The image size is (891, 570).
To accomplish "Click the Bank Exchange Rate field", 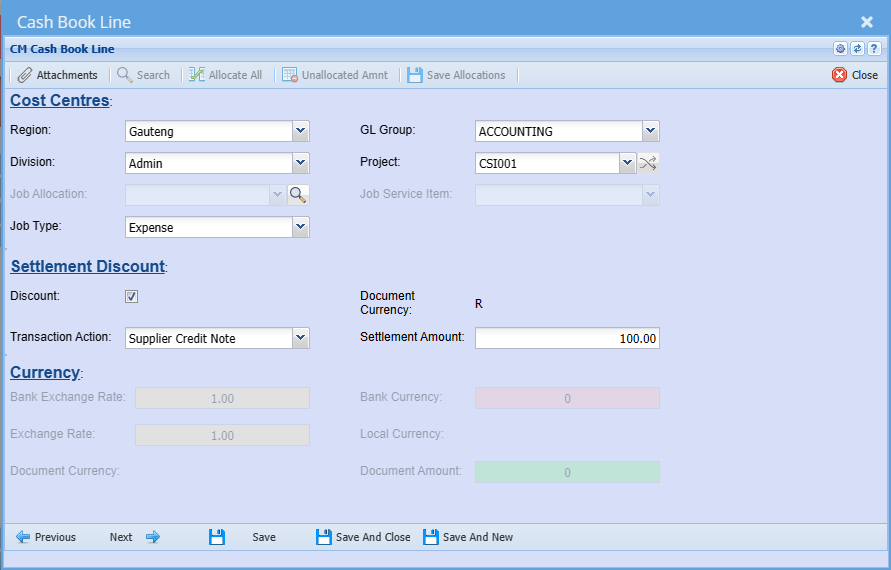I will click(222, 398).
